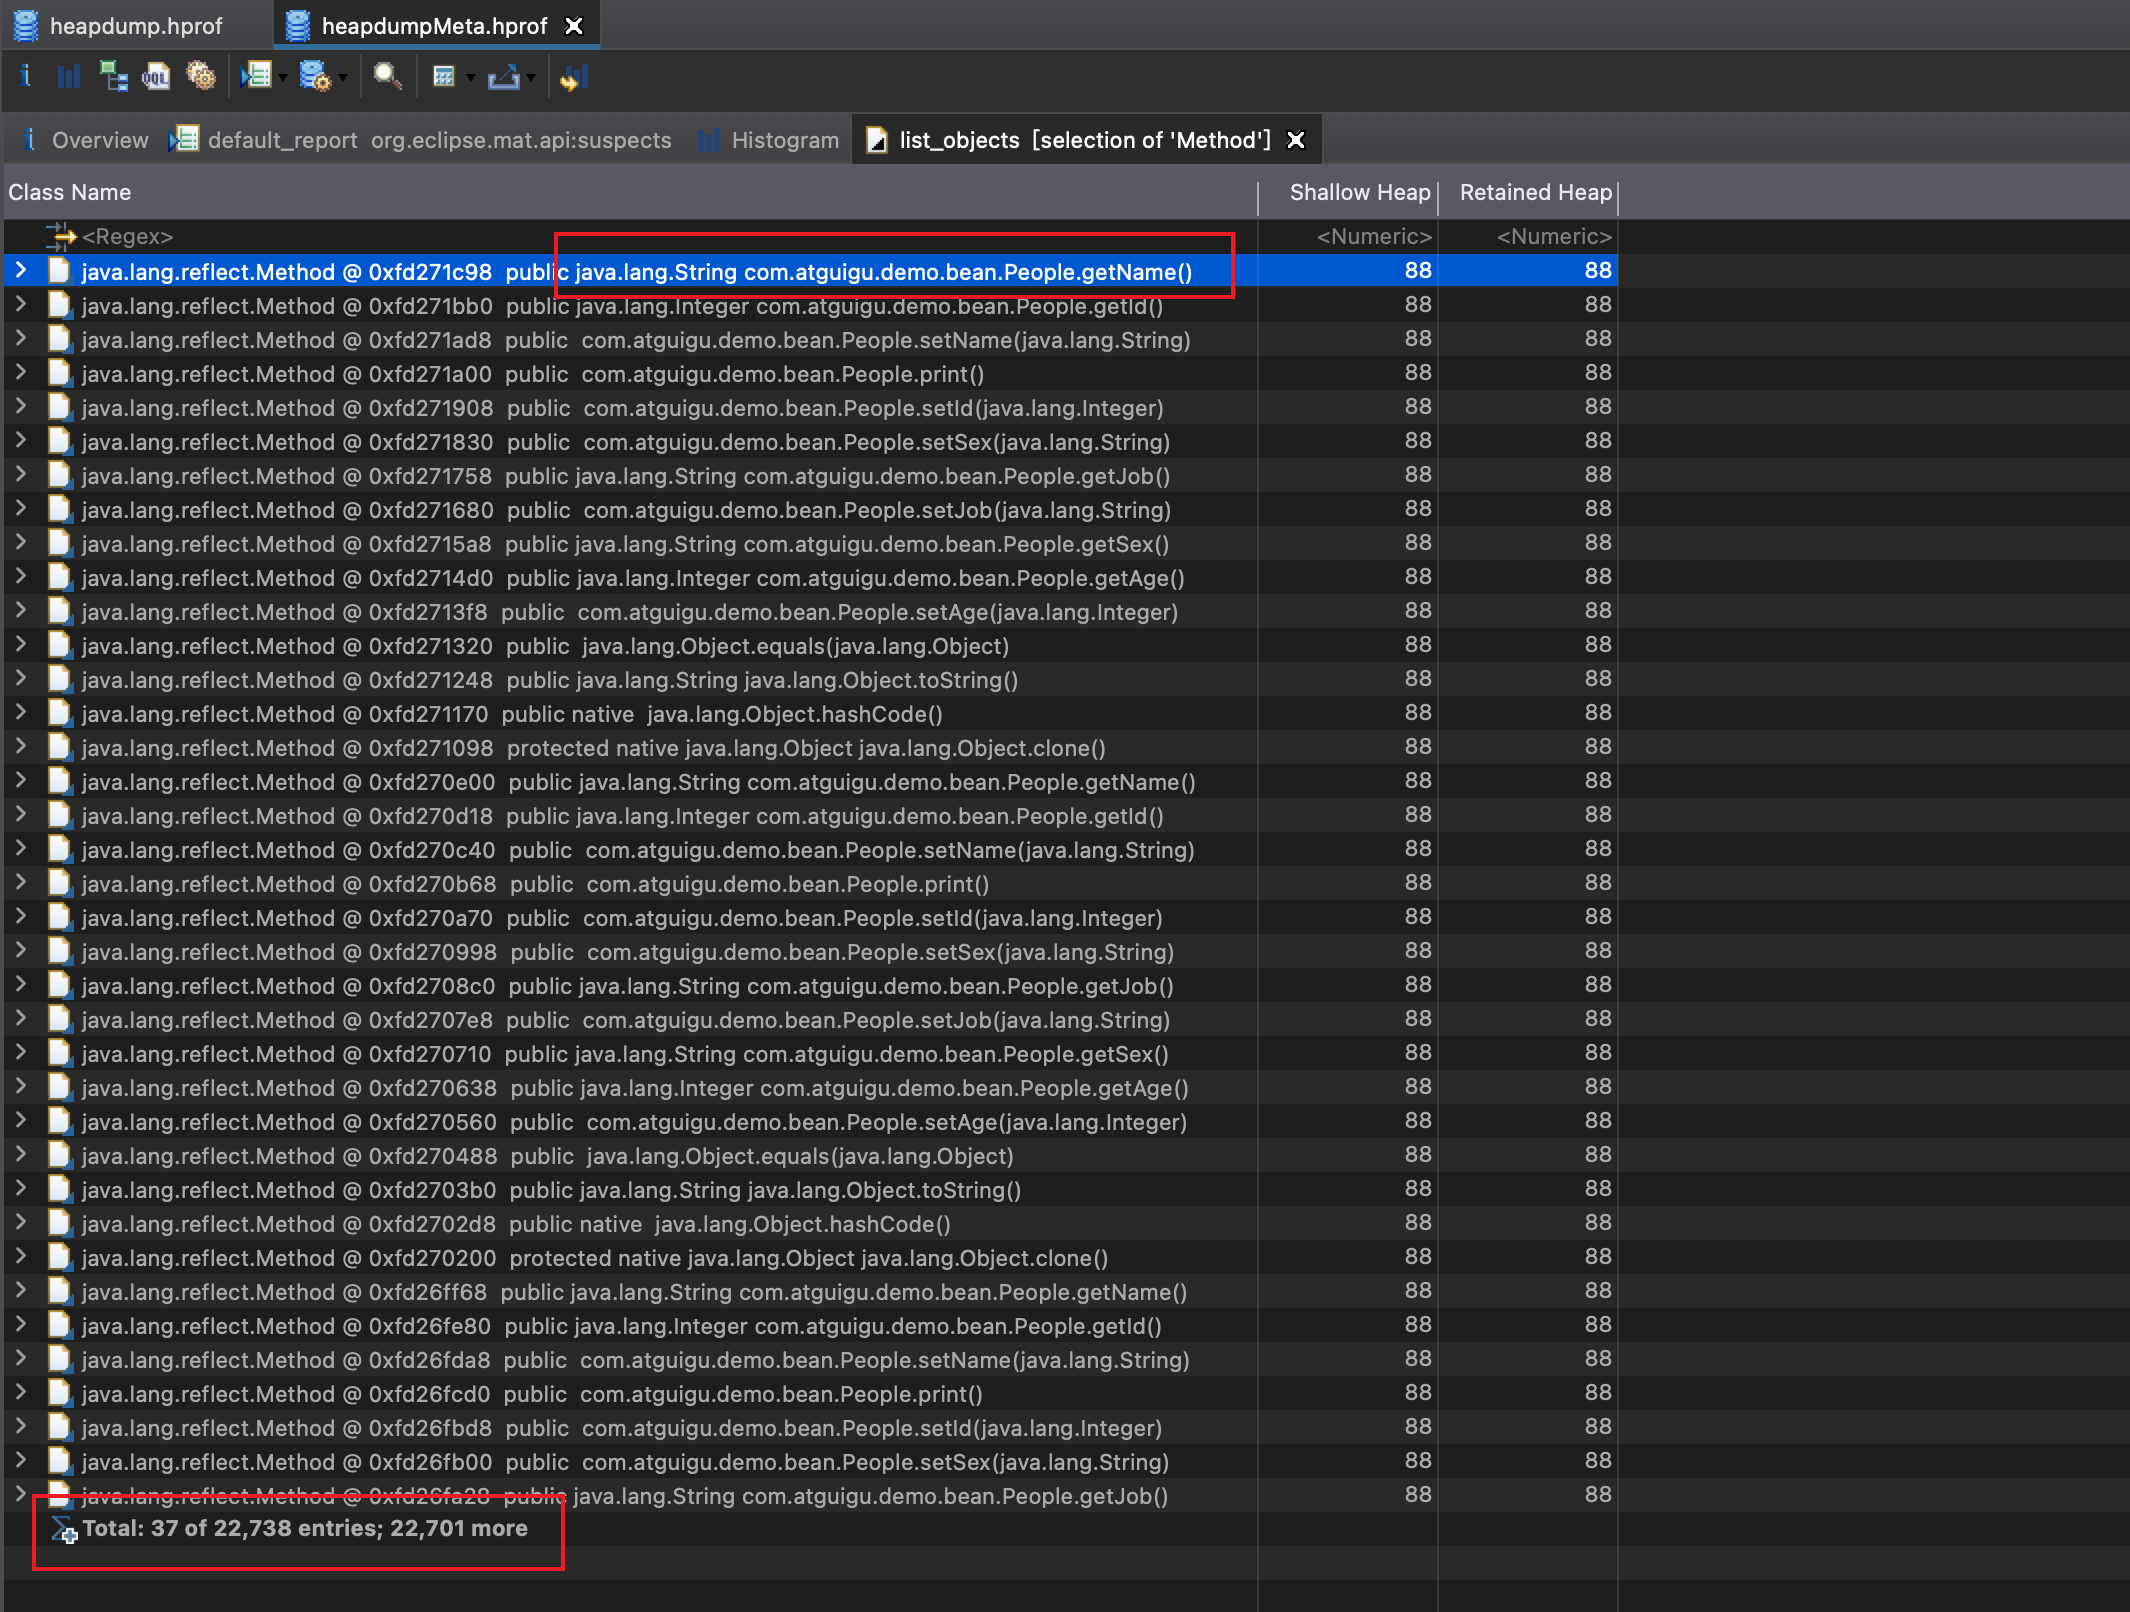Open the Dominator Tree toolbar icon
The image size is (2130, 1612).
(x=113, y=76)
